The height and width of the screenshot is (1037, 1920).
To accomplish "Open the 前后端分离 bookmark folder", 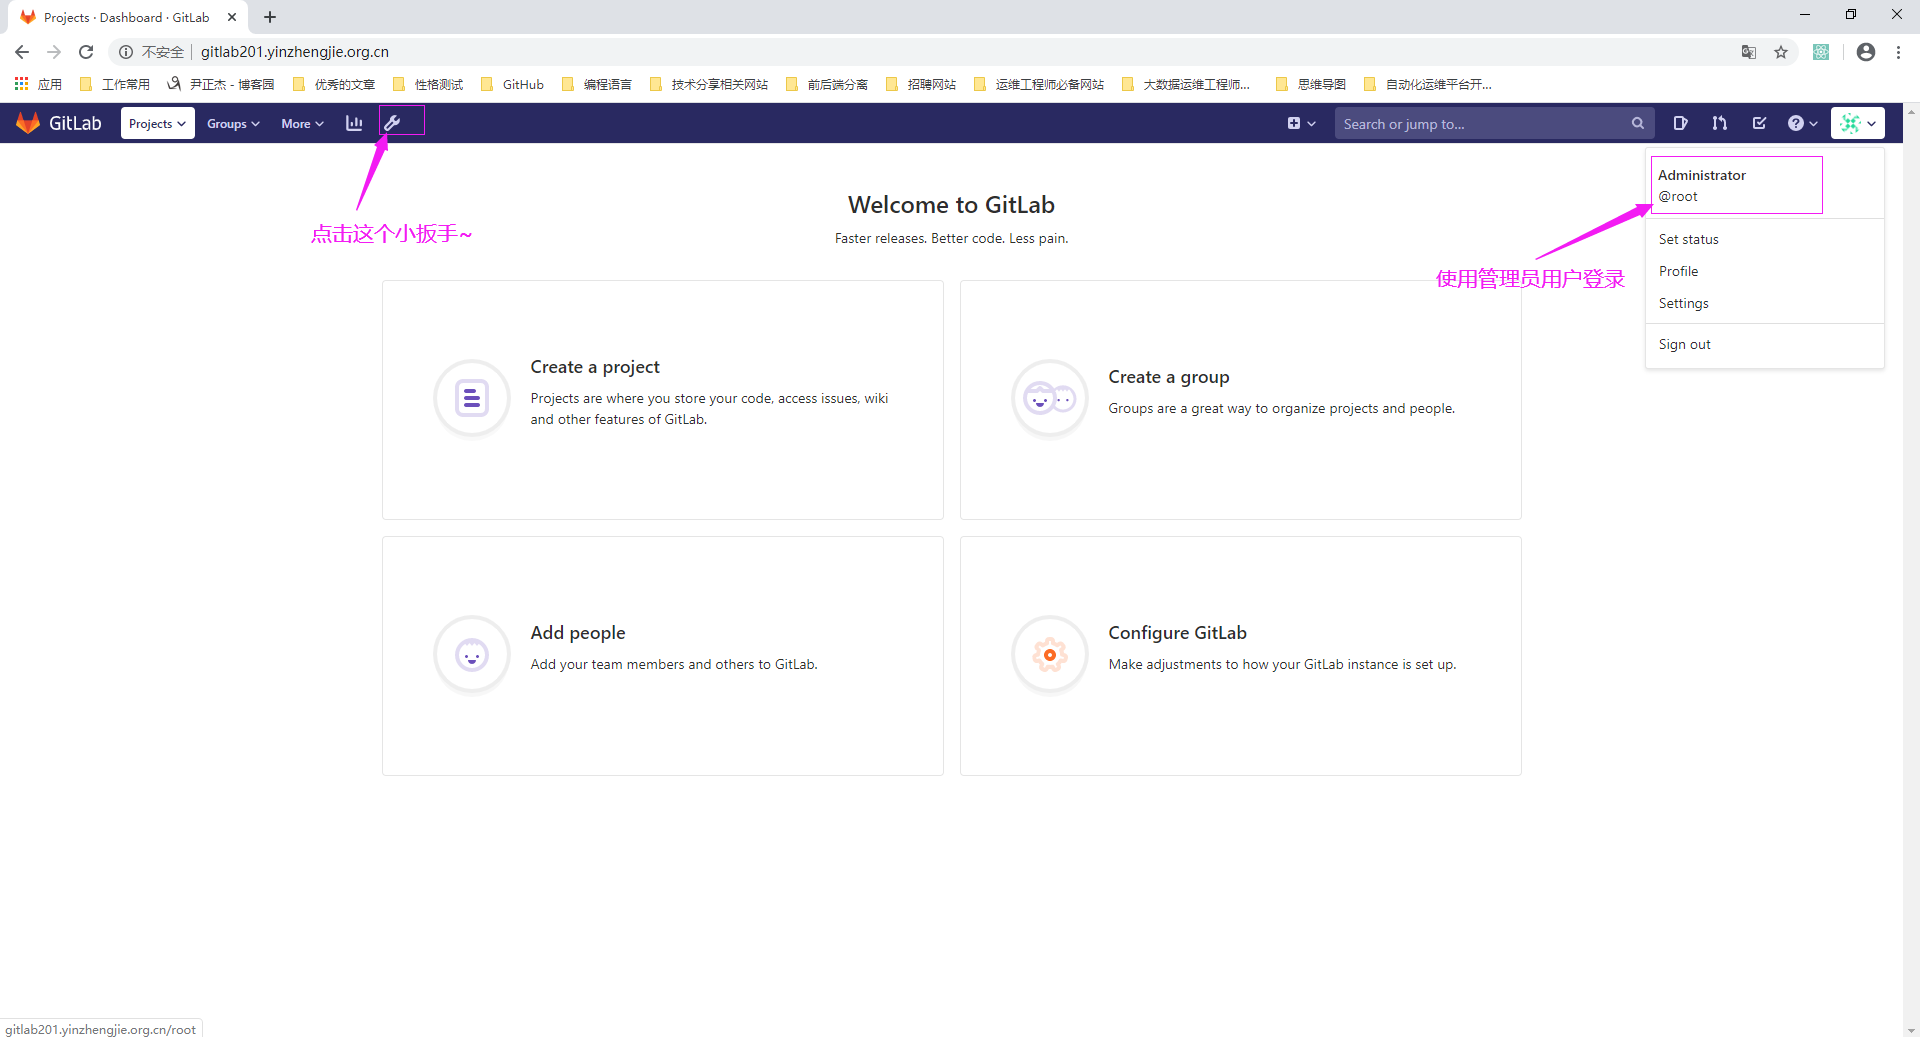I will tap(827, 84).
